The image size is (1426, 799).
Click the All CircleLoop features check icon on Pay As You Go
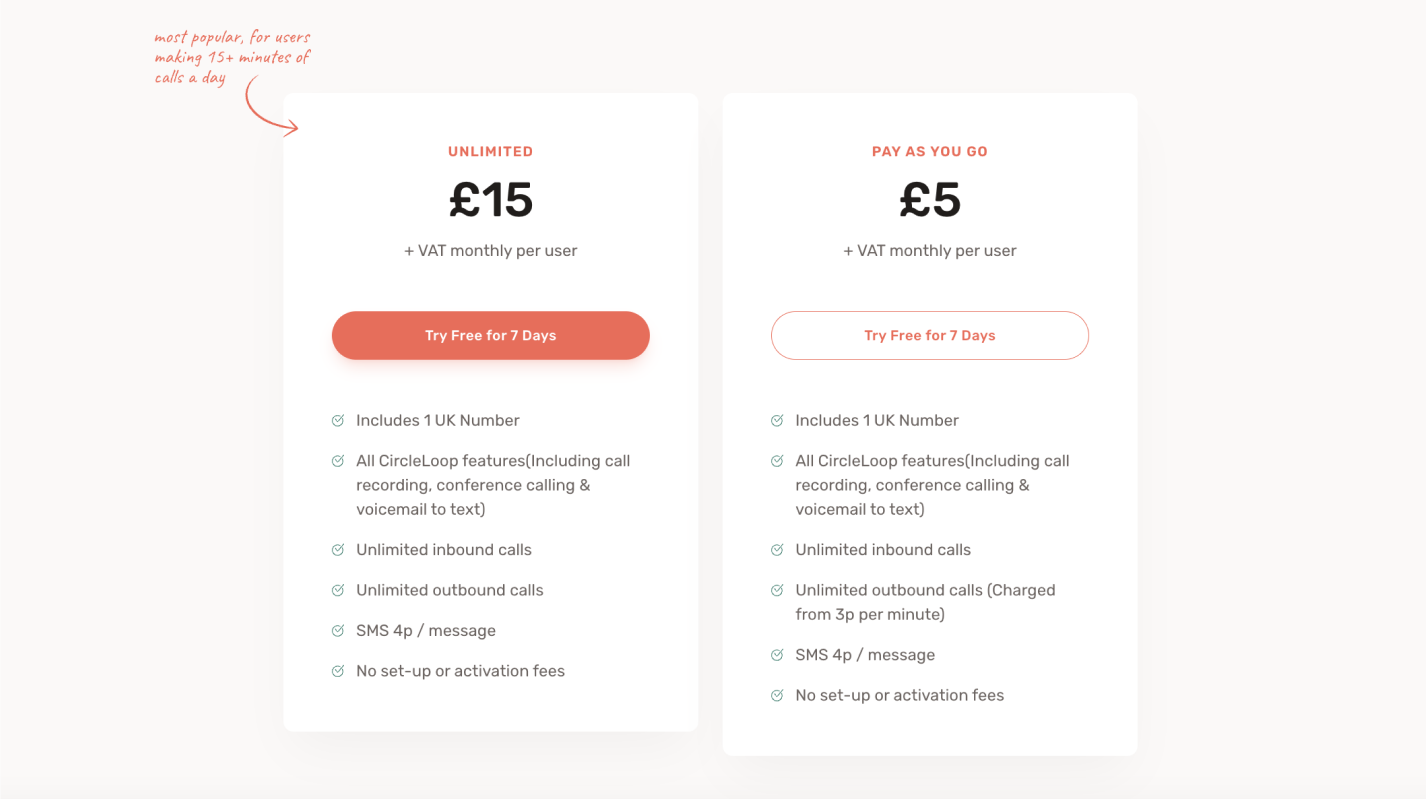776,460
